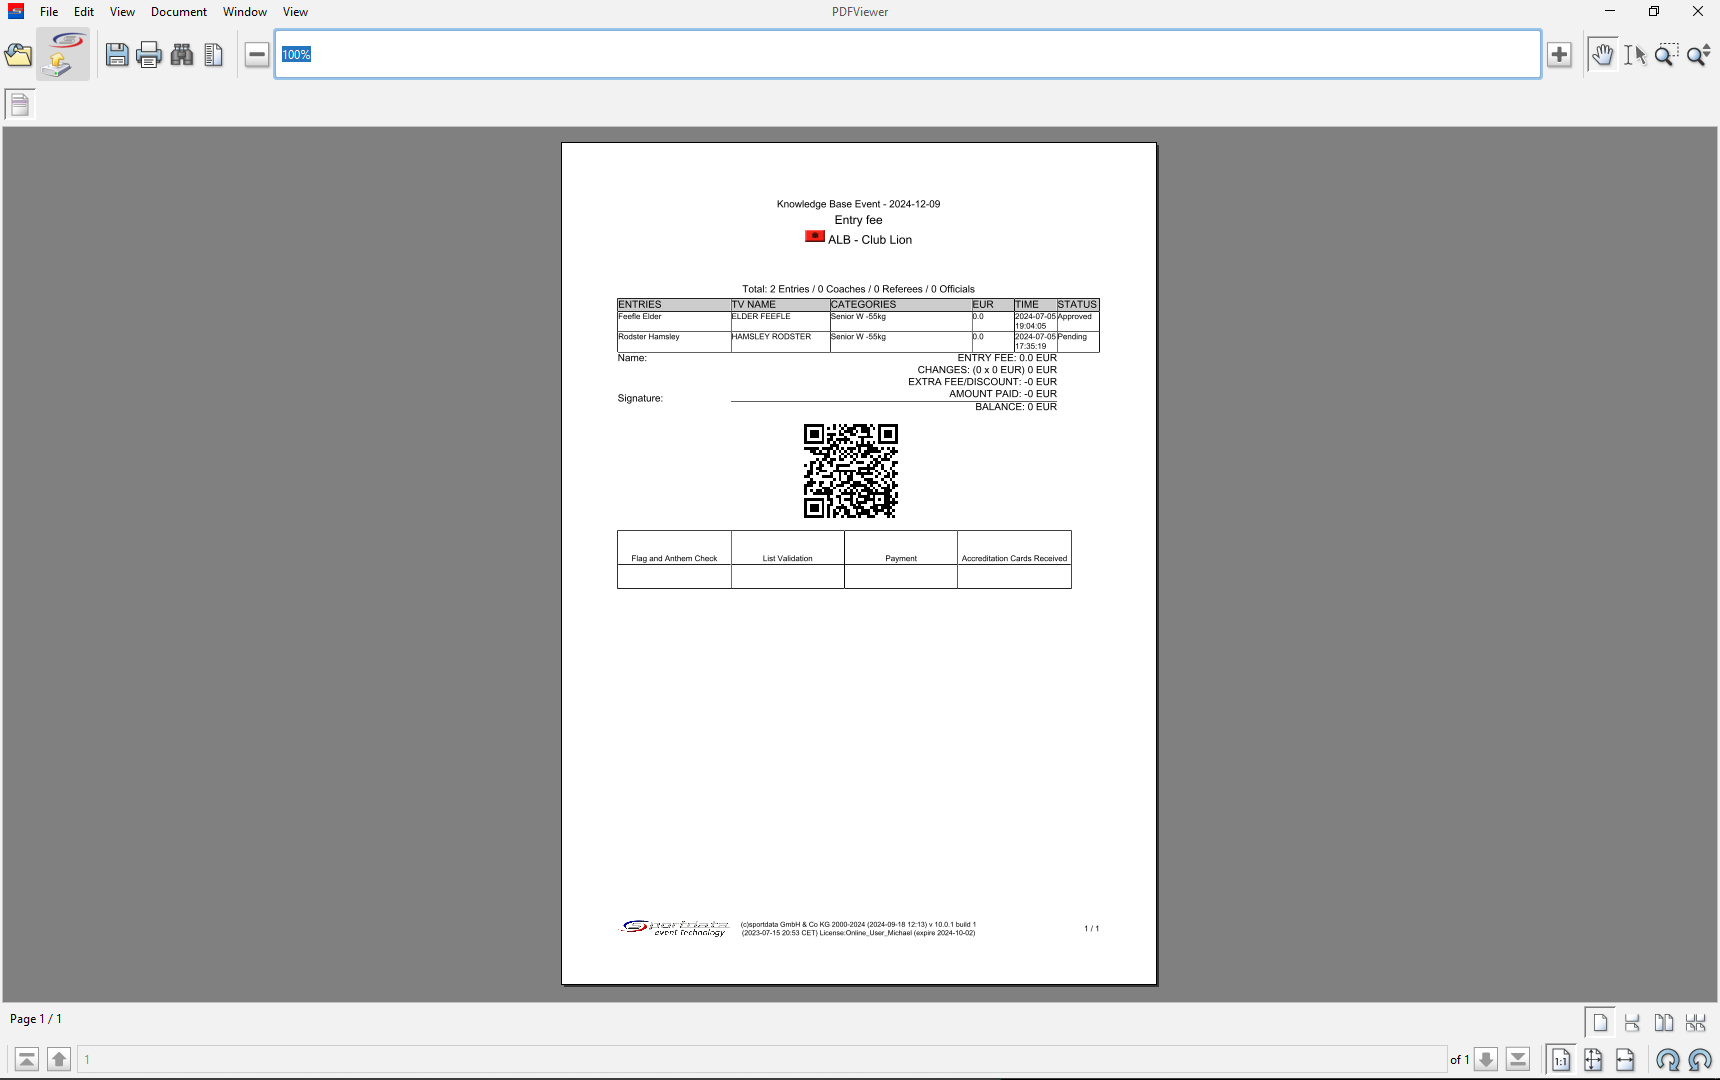Image resolution: width=1720 pixels, height=1080 pixels.
Task: Click 'Payment' box label
Action: coord(901,559)
